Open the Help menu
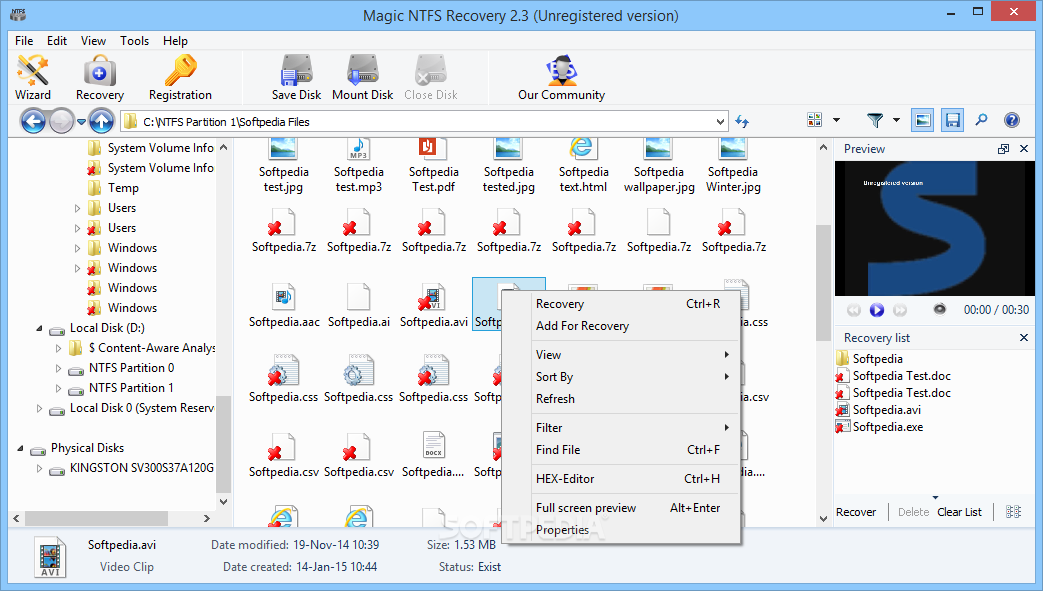This screenshot has height=591, width=1043. point(175,41)
